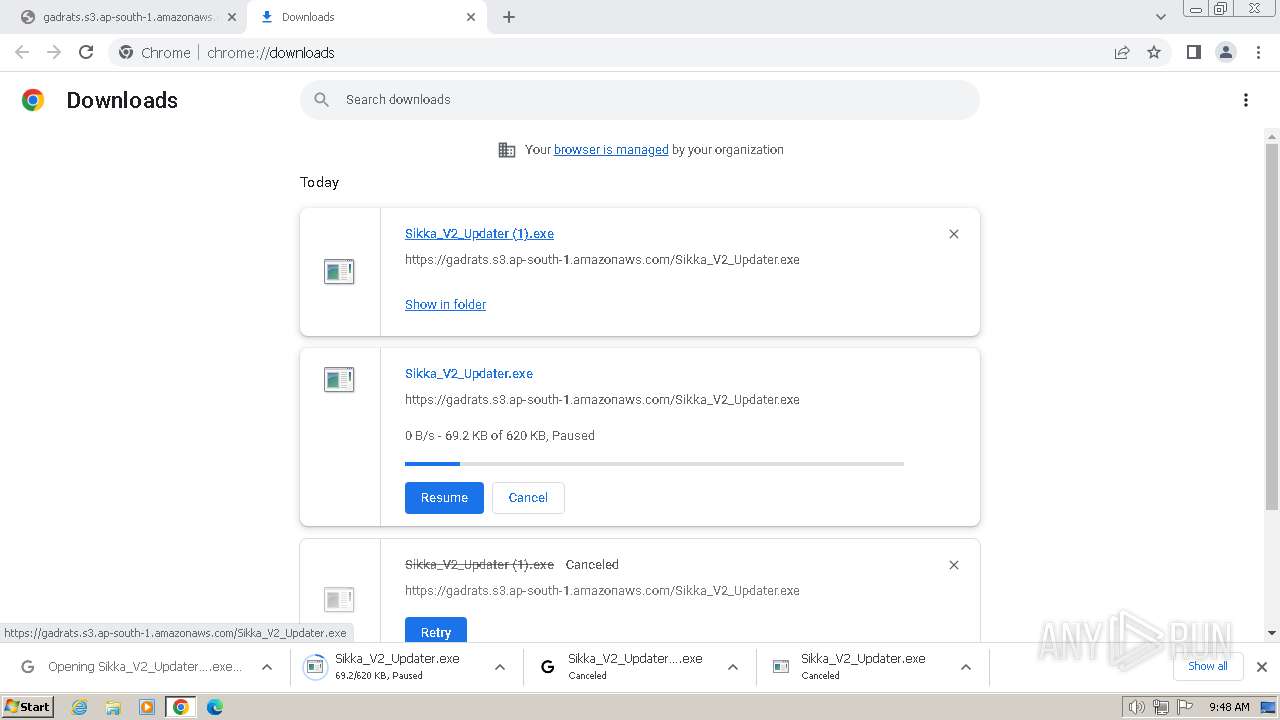The image size is (1280, 720).
Task: Click volume speaker tray icon
Action: tap(1137, 707)
